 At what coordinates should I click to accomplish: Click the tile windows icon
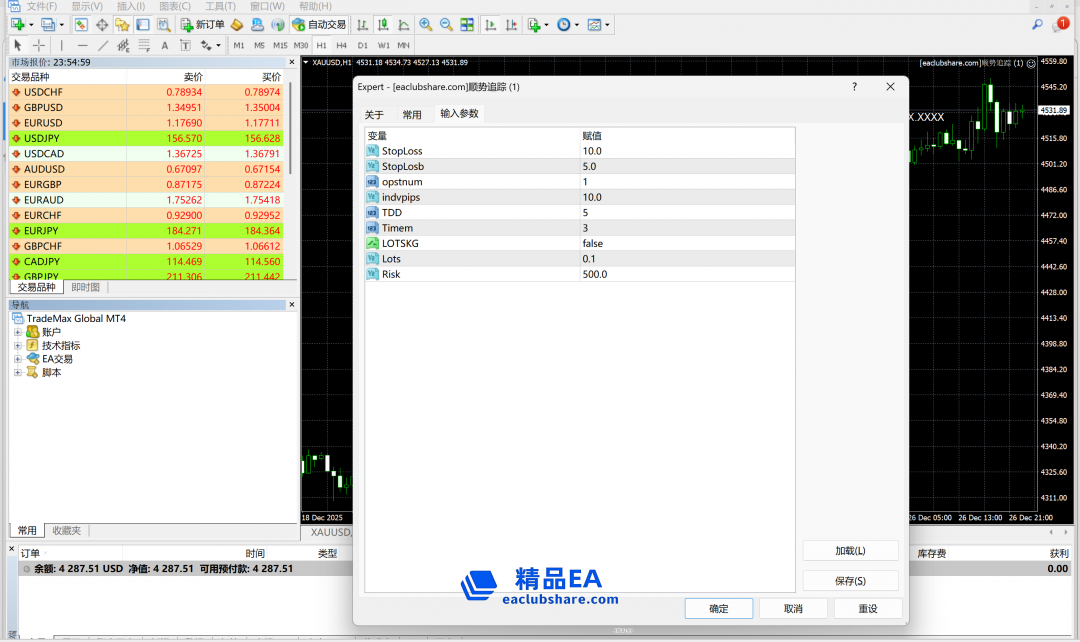tap(467, 24)
